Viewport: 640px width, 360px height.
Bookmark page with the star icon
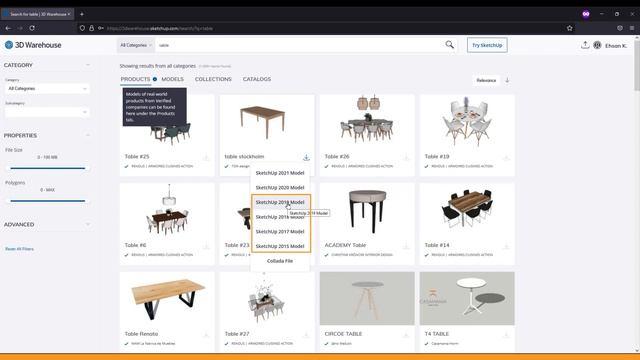[x=569, y=28]
